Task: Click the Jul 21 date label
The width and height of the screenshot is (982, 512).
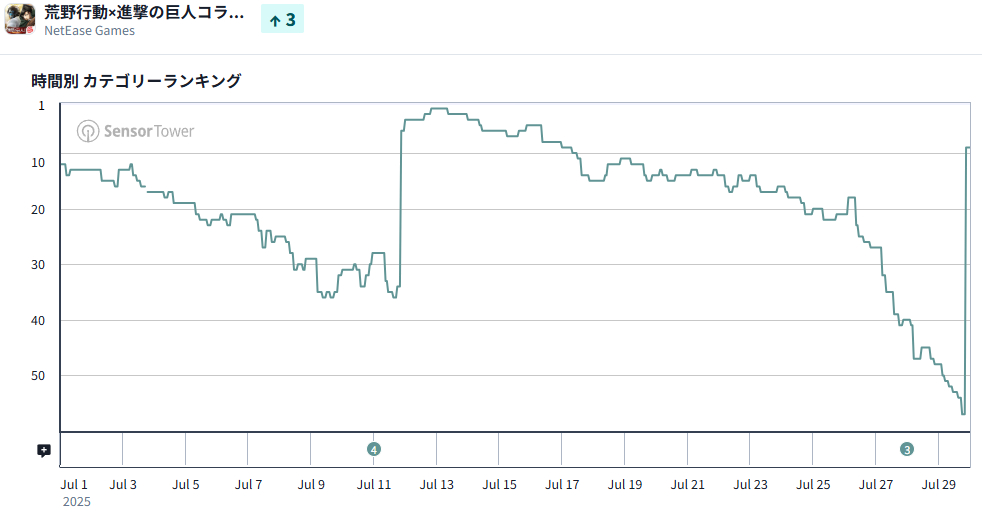Action: pos(688,485)
